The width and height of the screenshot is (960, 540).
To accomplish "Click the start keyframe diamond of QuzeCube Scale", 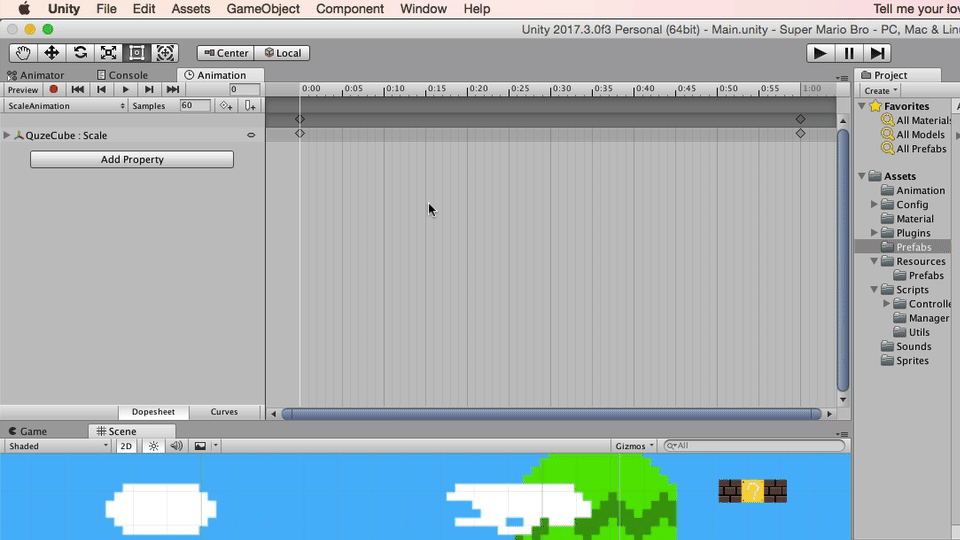I will tap(300, 133).
